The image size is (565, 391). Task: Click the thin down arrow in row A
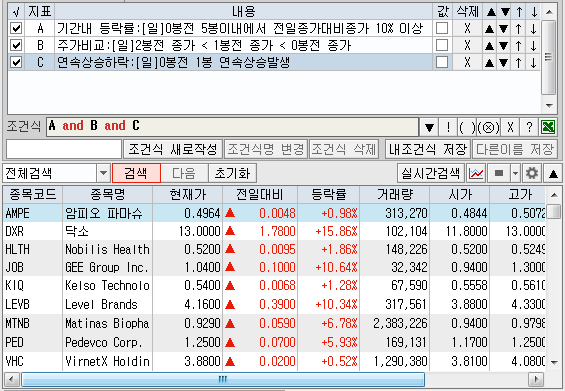[x=534, y=28]
